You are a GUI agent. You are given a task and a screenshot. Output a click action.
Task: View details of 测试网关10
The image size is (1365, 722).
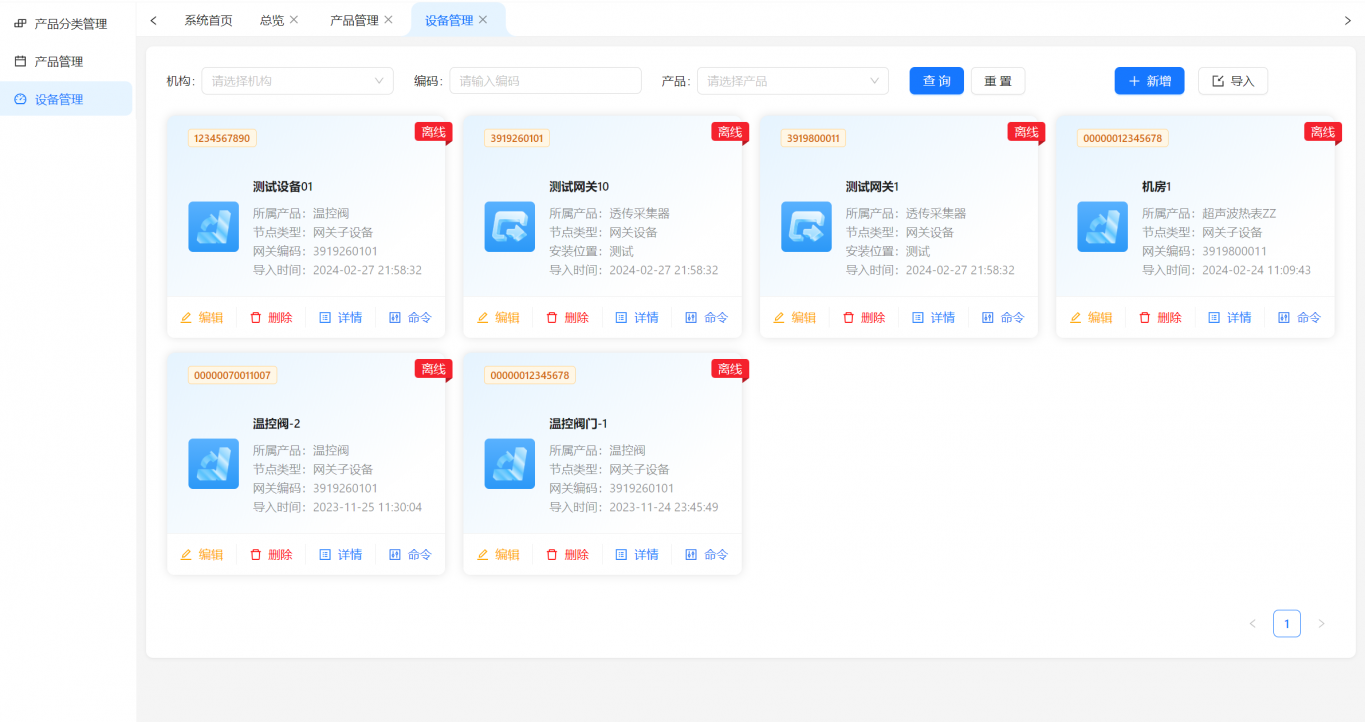coord(637,318)
